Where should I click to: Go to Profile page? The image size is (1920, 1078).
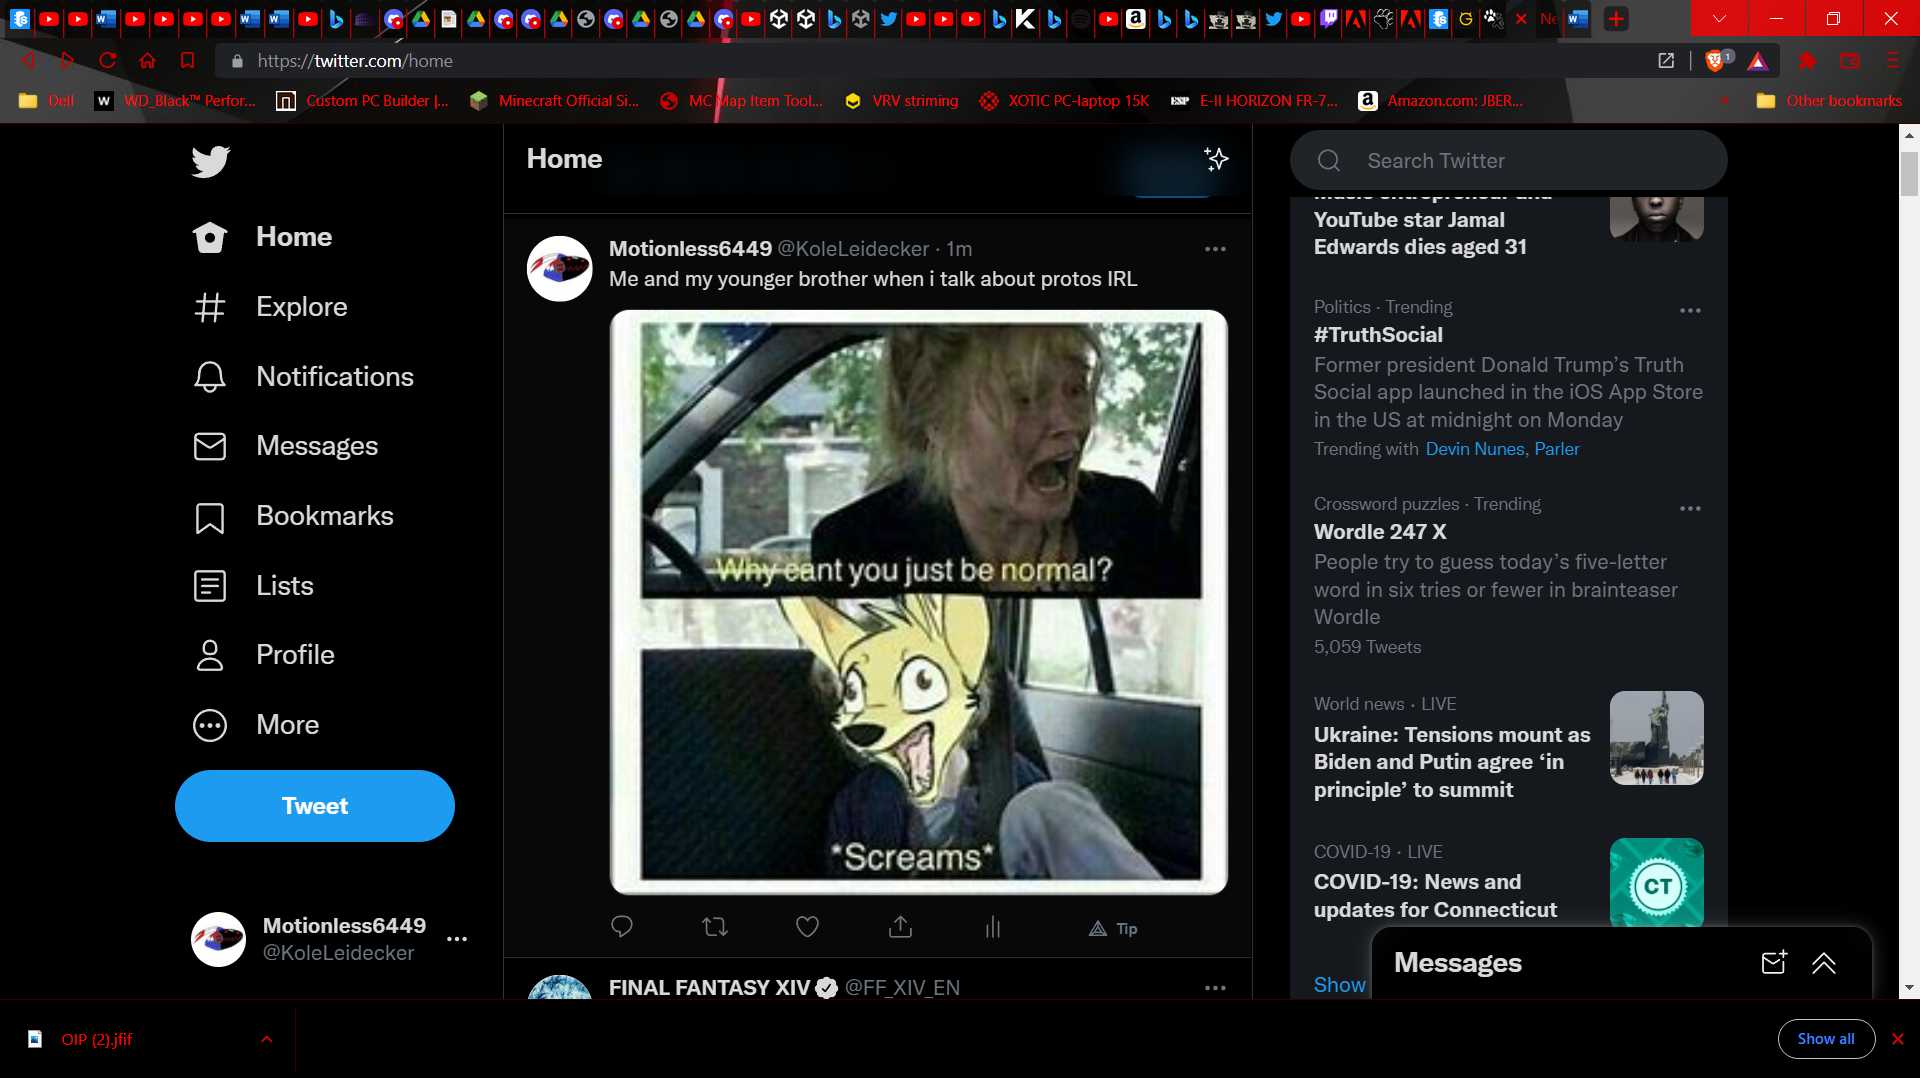tap(263, 655)
